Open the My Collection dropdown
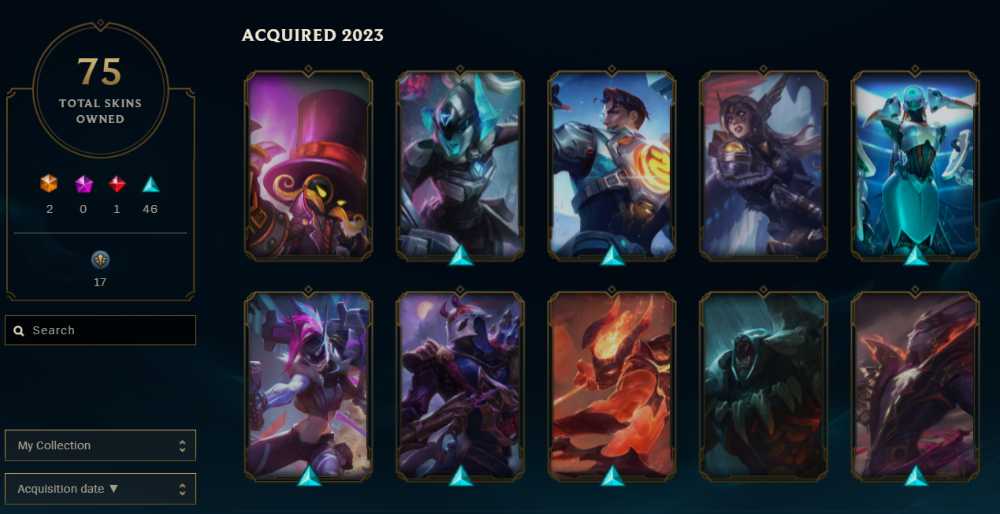The height and width of the screenshot is (514, 1000). point(100,445)
